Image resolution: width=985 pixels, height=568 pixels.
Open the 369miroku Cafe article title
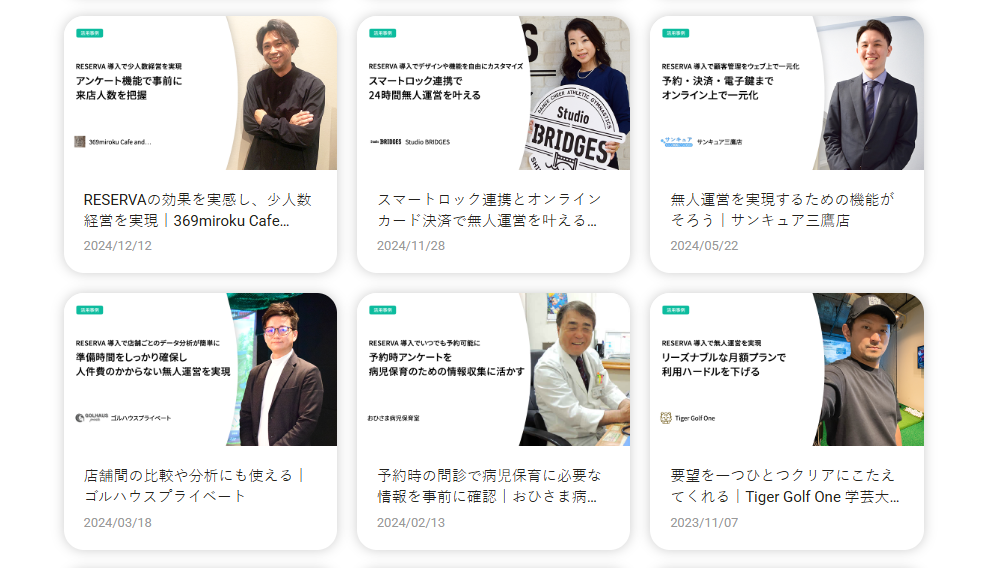(198, 210)
